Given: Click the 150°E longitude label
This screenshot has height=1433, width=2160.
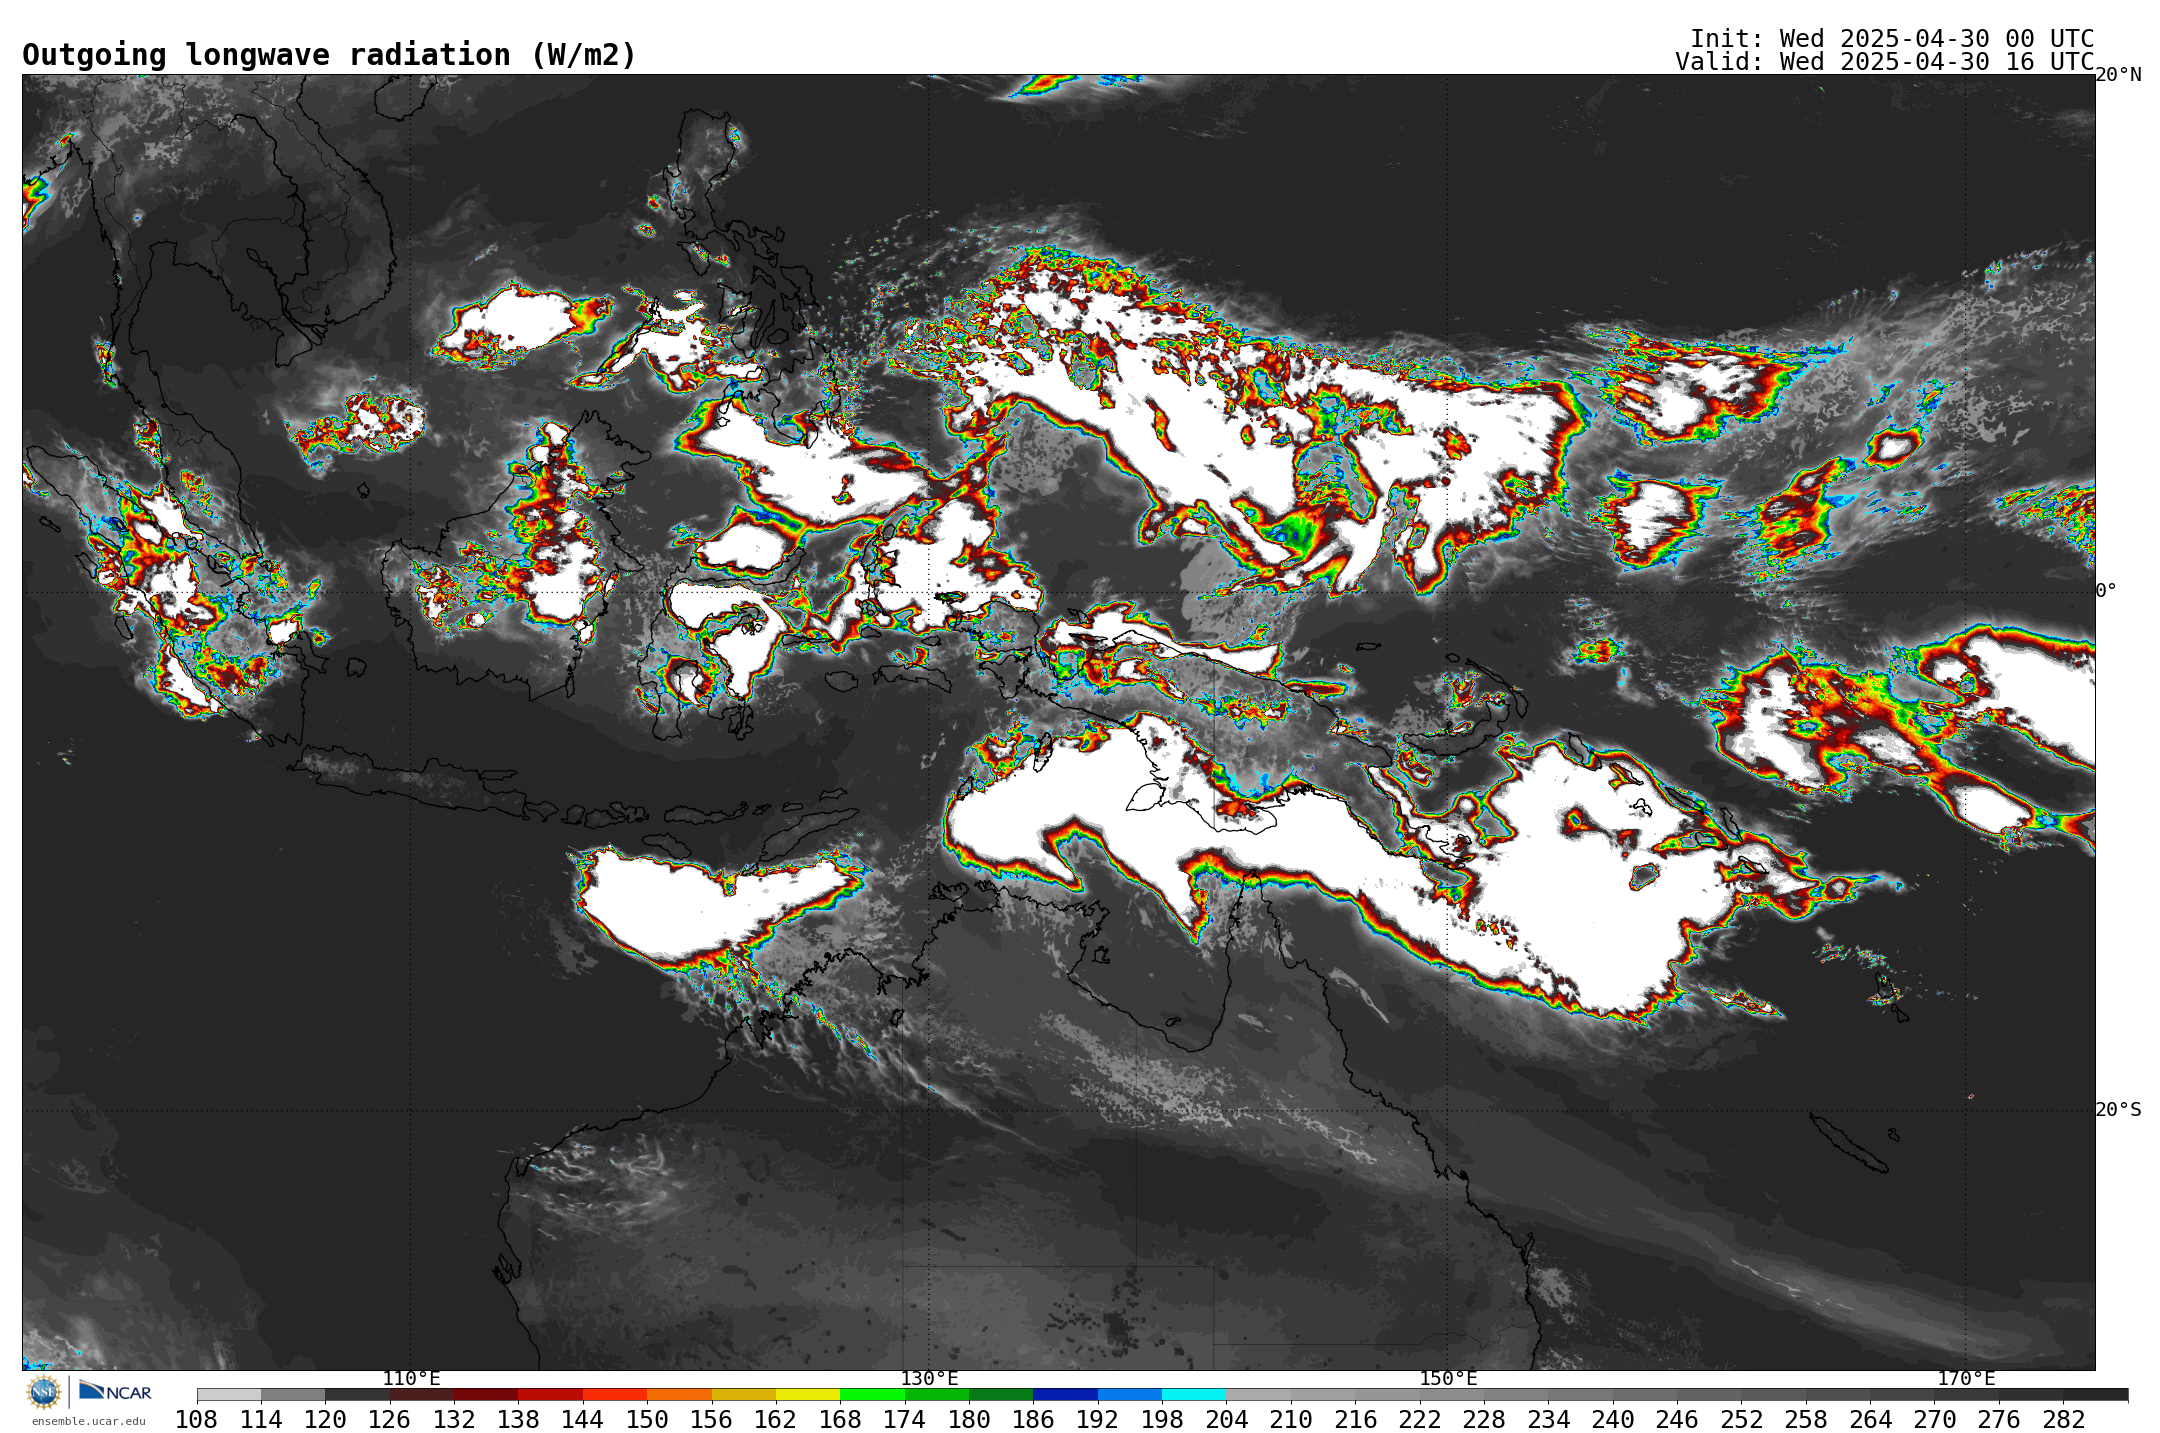Looking at the screenshot, I should (x=1448, y=1378).
